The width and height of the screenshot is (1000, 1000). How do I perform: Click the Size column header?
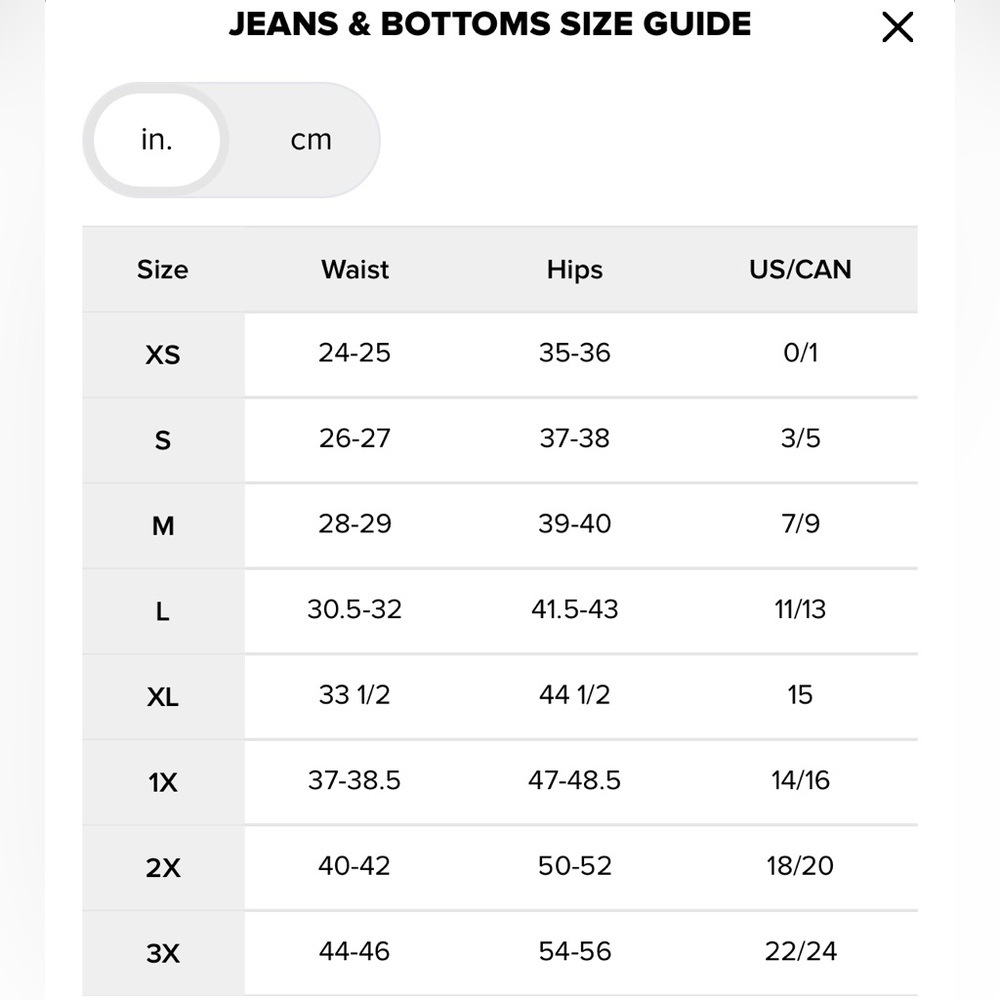163,270
